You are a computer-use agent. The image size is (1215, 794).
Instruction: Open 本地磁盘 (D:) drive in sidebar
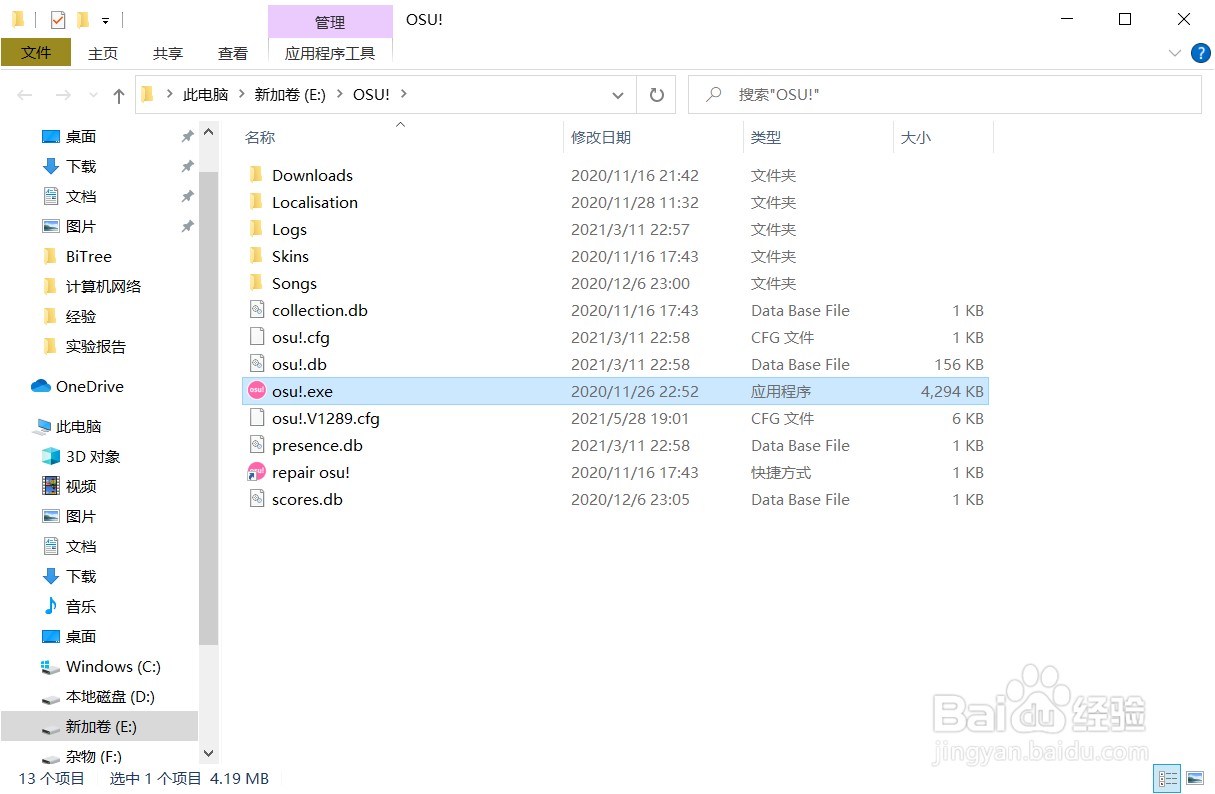click(x=98, y=696)
